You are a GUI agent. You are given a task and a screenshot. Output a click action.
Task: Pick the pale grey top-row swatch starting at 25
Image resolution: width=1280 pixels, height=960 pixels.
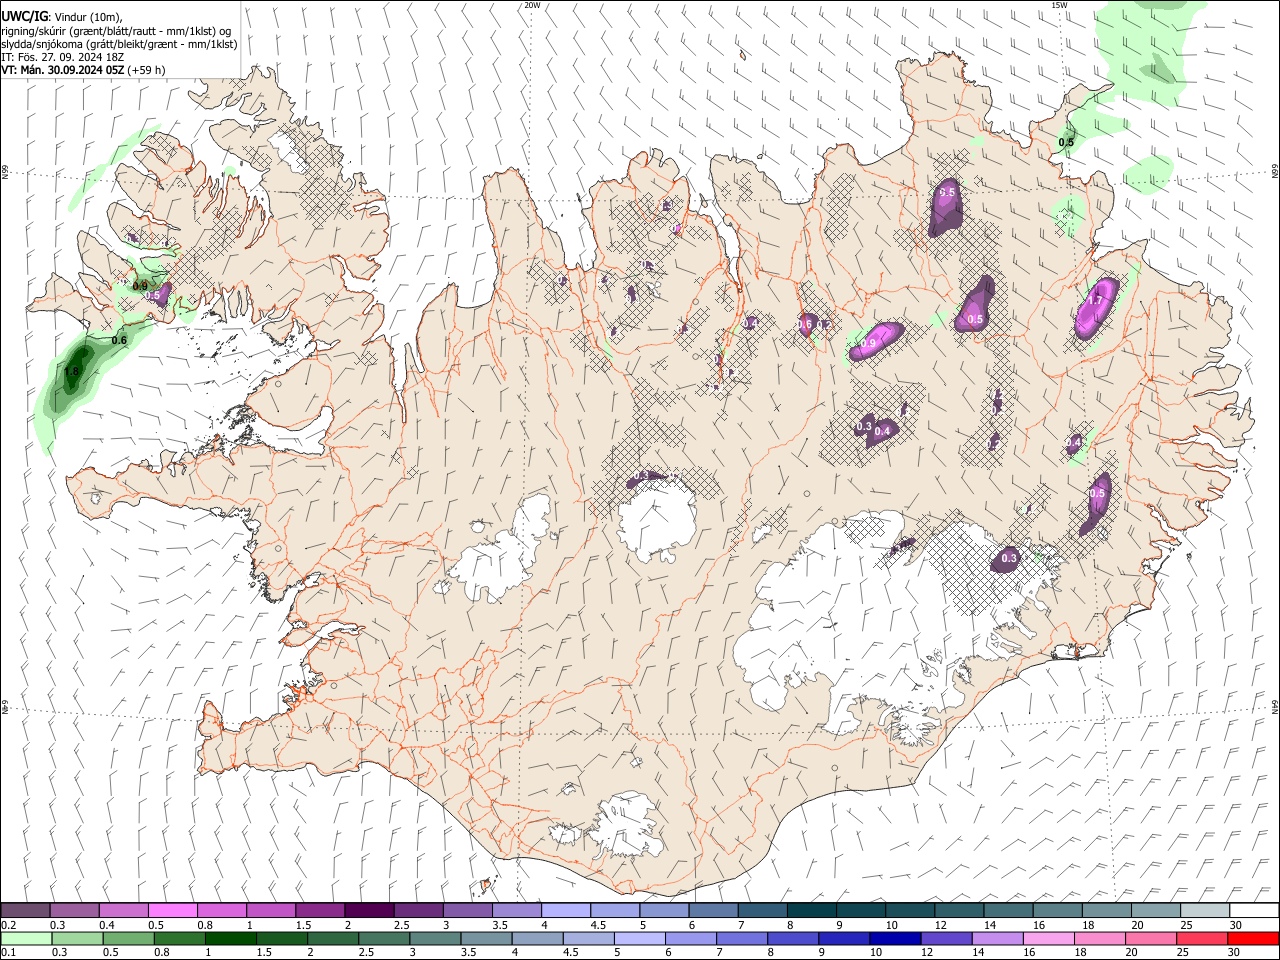pyautogui.click(x=1206, y=910)
